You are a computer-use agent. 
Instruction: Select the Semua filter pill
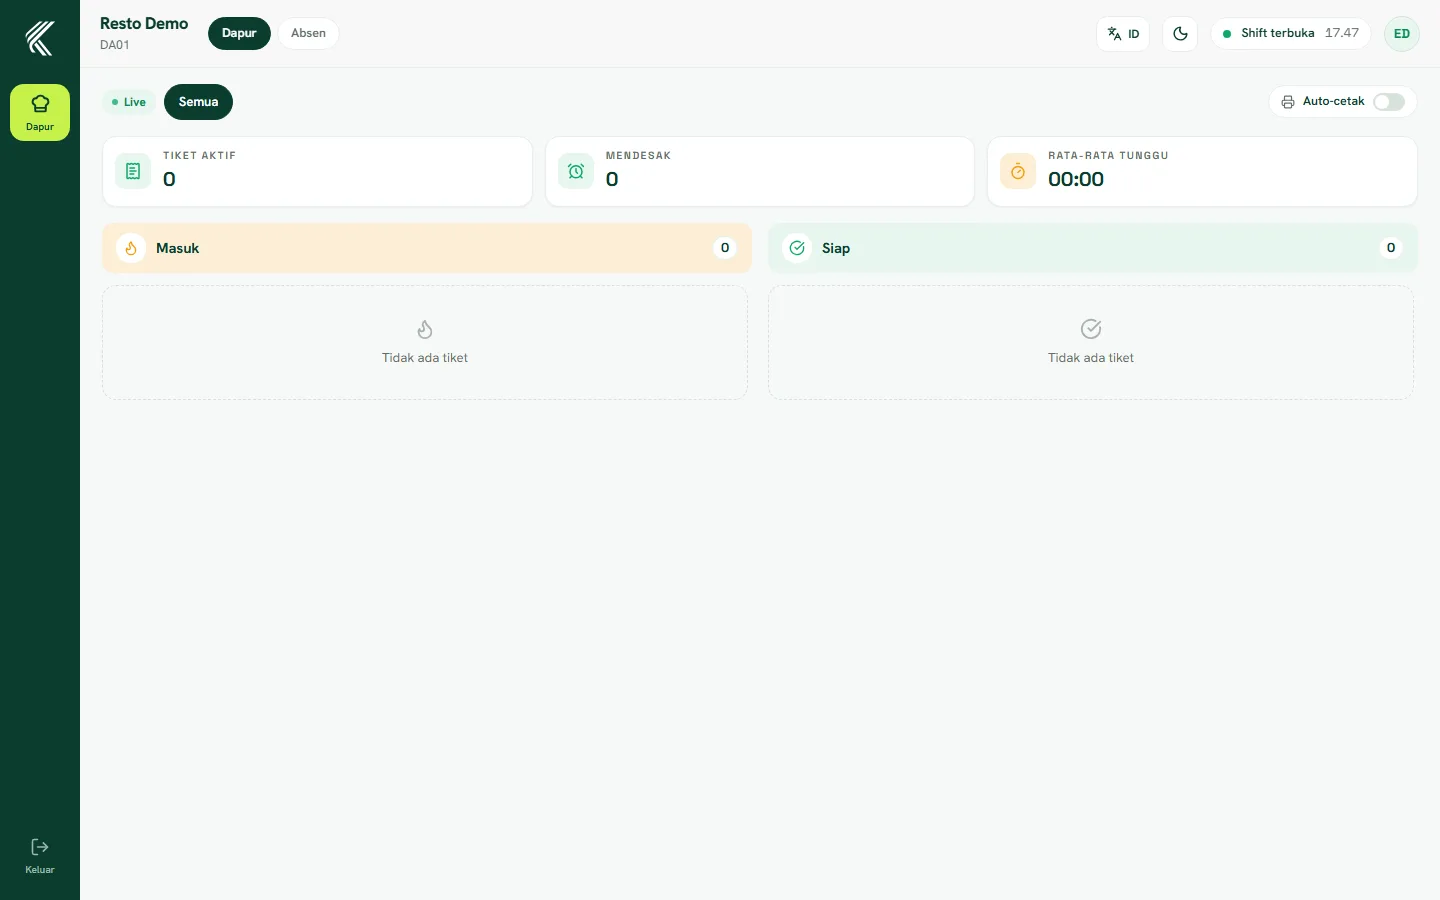[198, 102]
